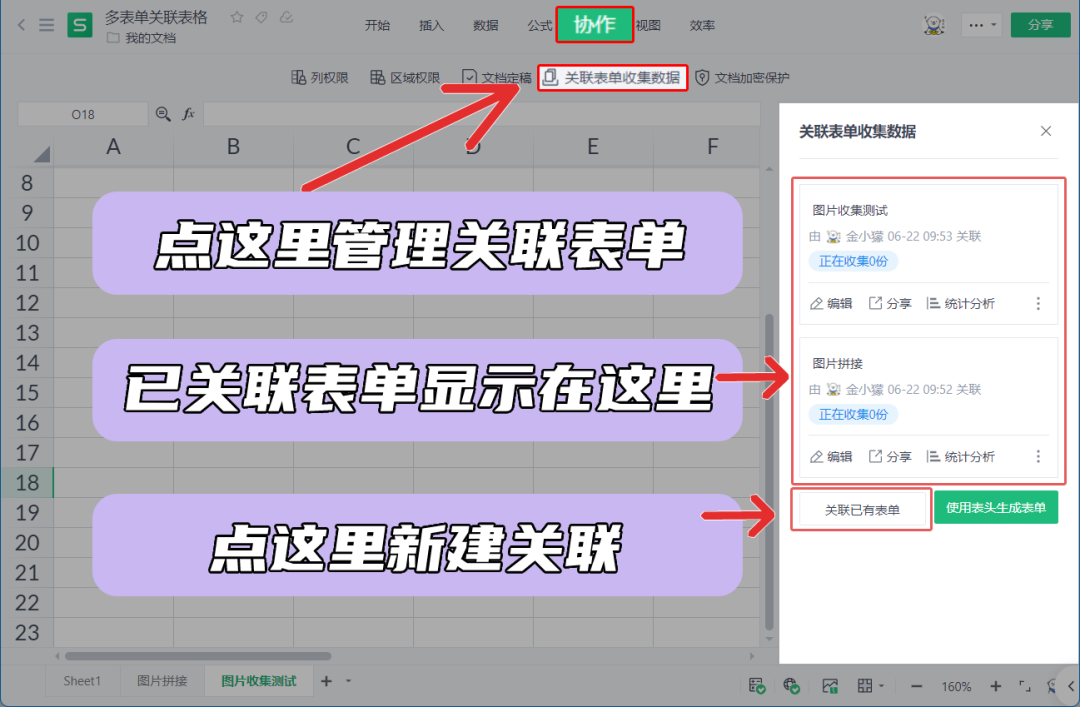Click the O18 cell name box

pos(82,114)
